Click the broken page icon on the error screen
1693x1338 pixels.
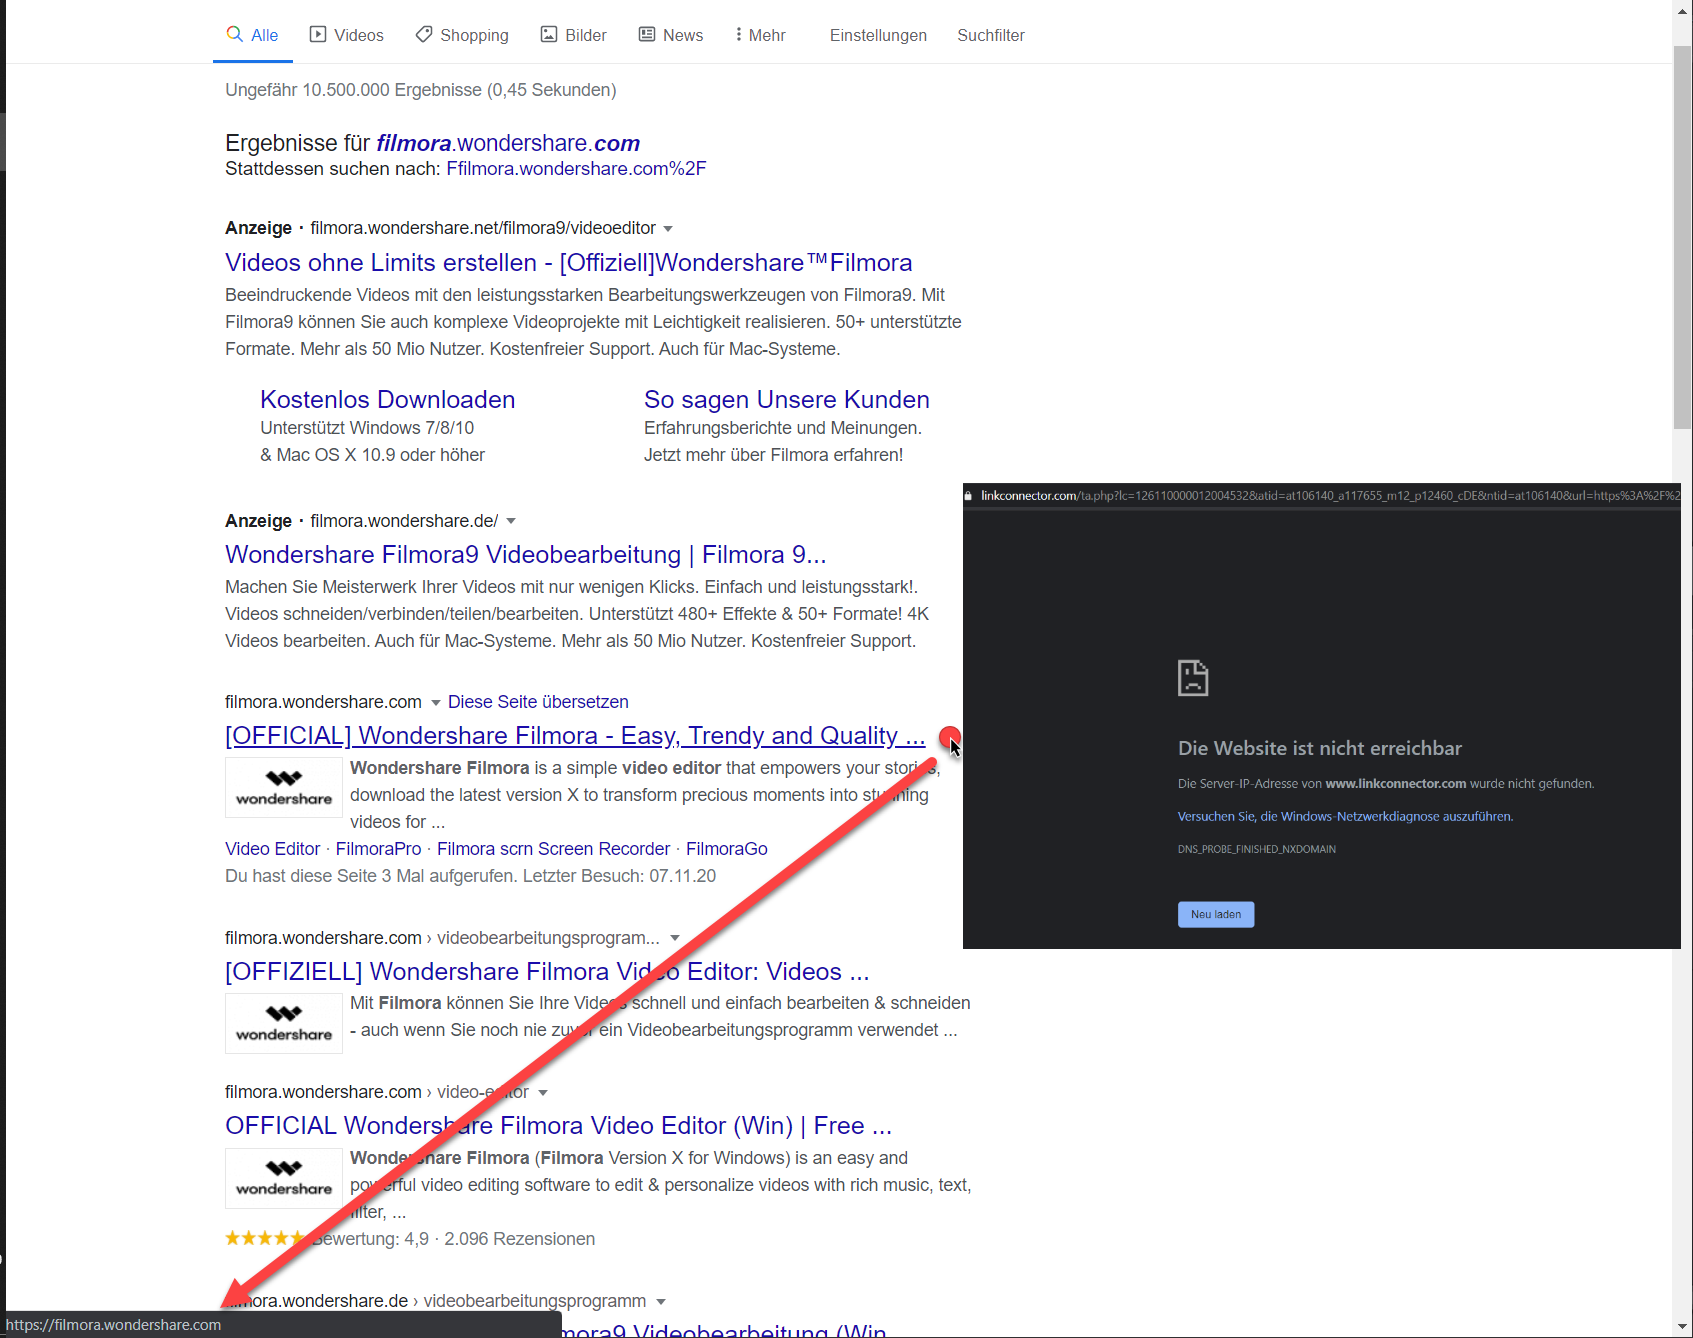(1193, 677)
